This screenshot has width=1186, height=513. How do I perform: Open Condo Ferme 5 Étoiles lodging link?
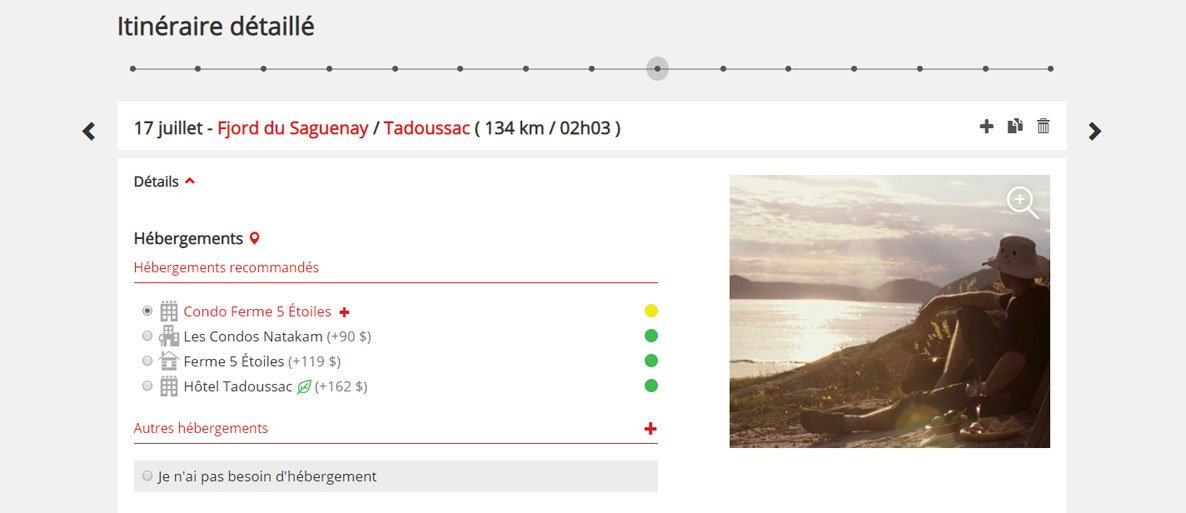coord(257,312)
